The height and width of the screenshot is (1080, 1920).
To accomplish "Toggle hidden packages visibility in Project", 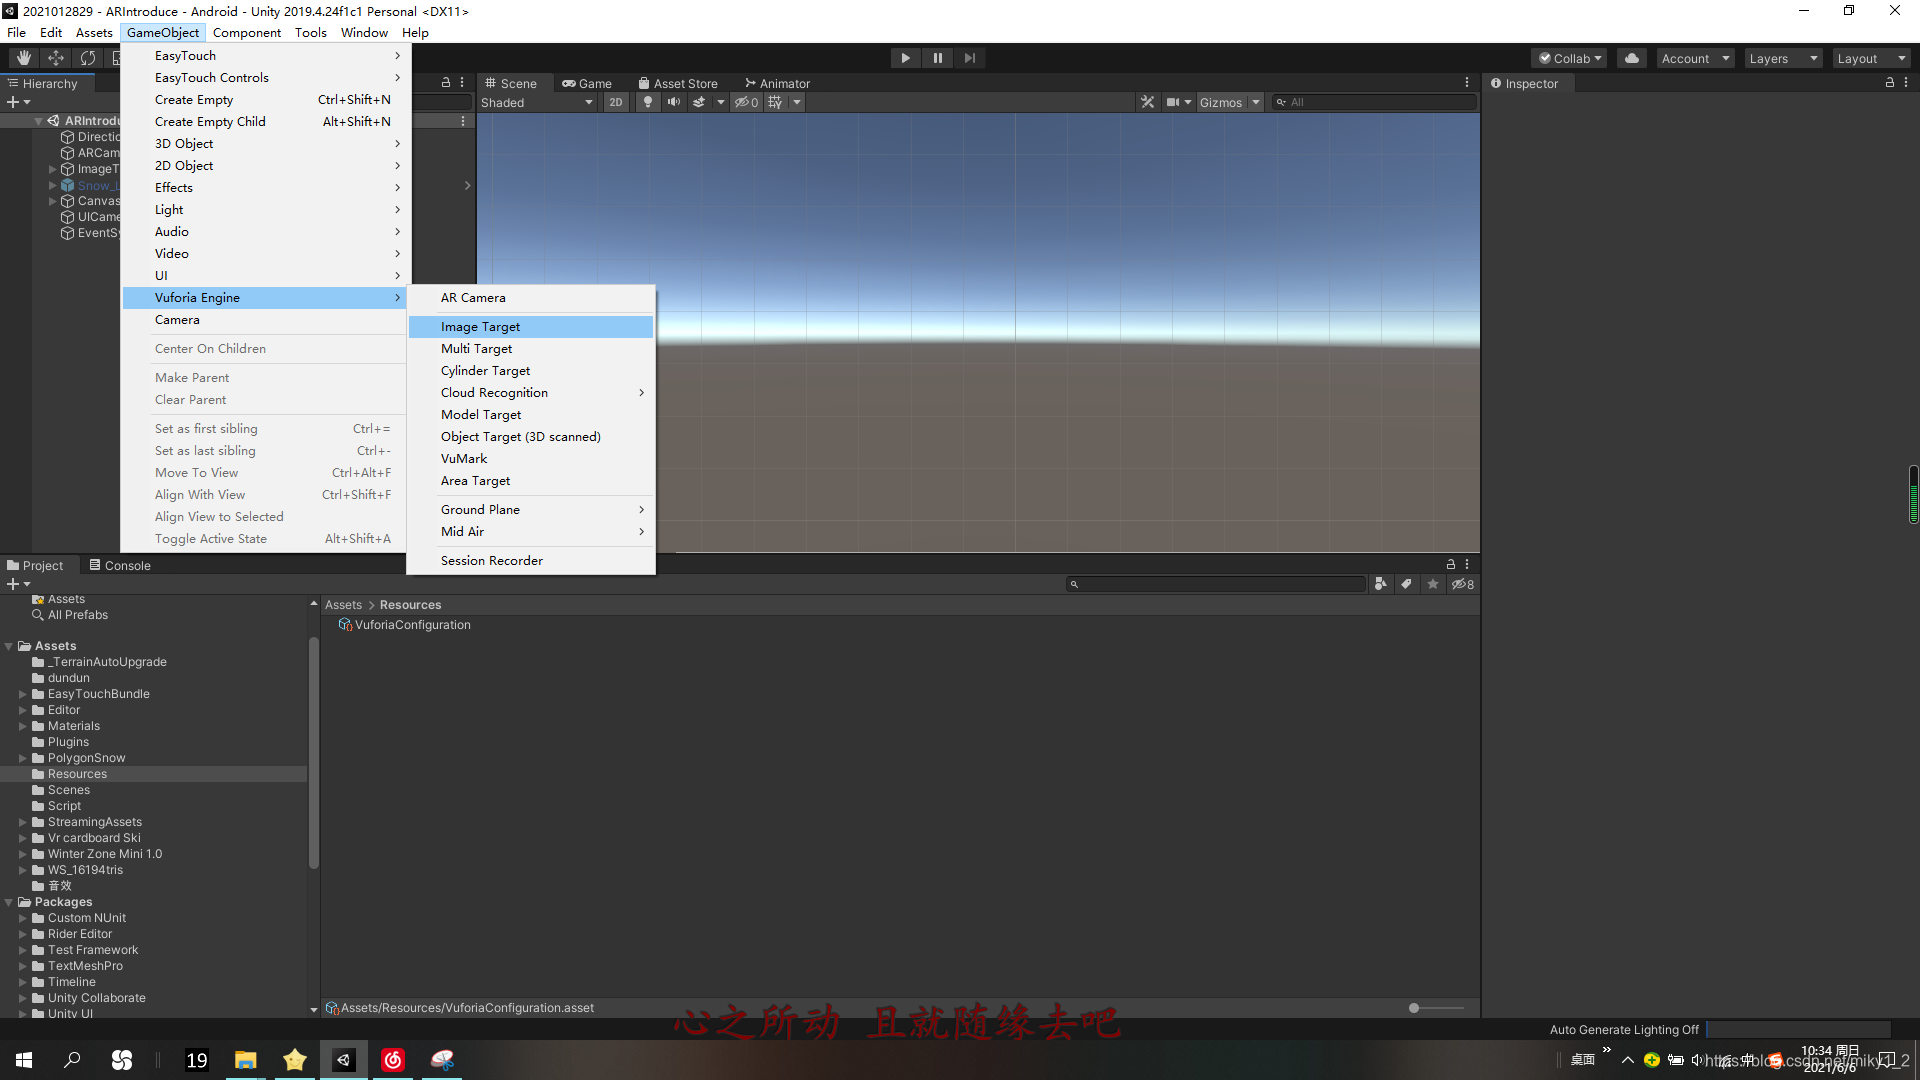I will click(x=1463, y=584).
